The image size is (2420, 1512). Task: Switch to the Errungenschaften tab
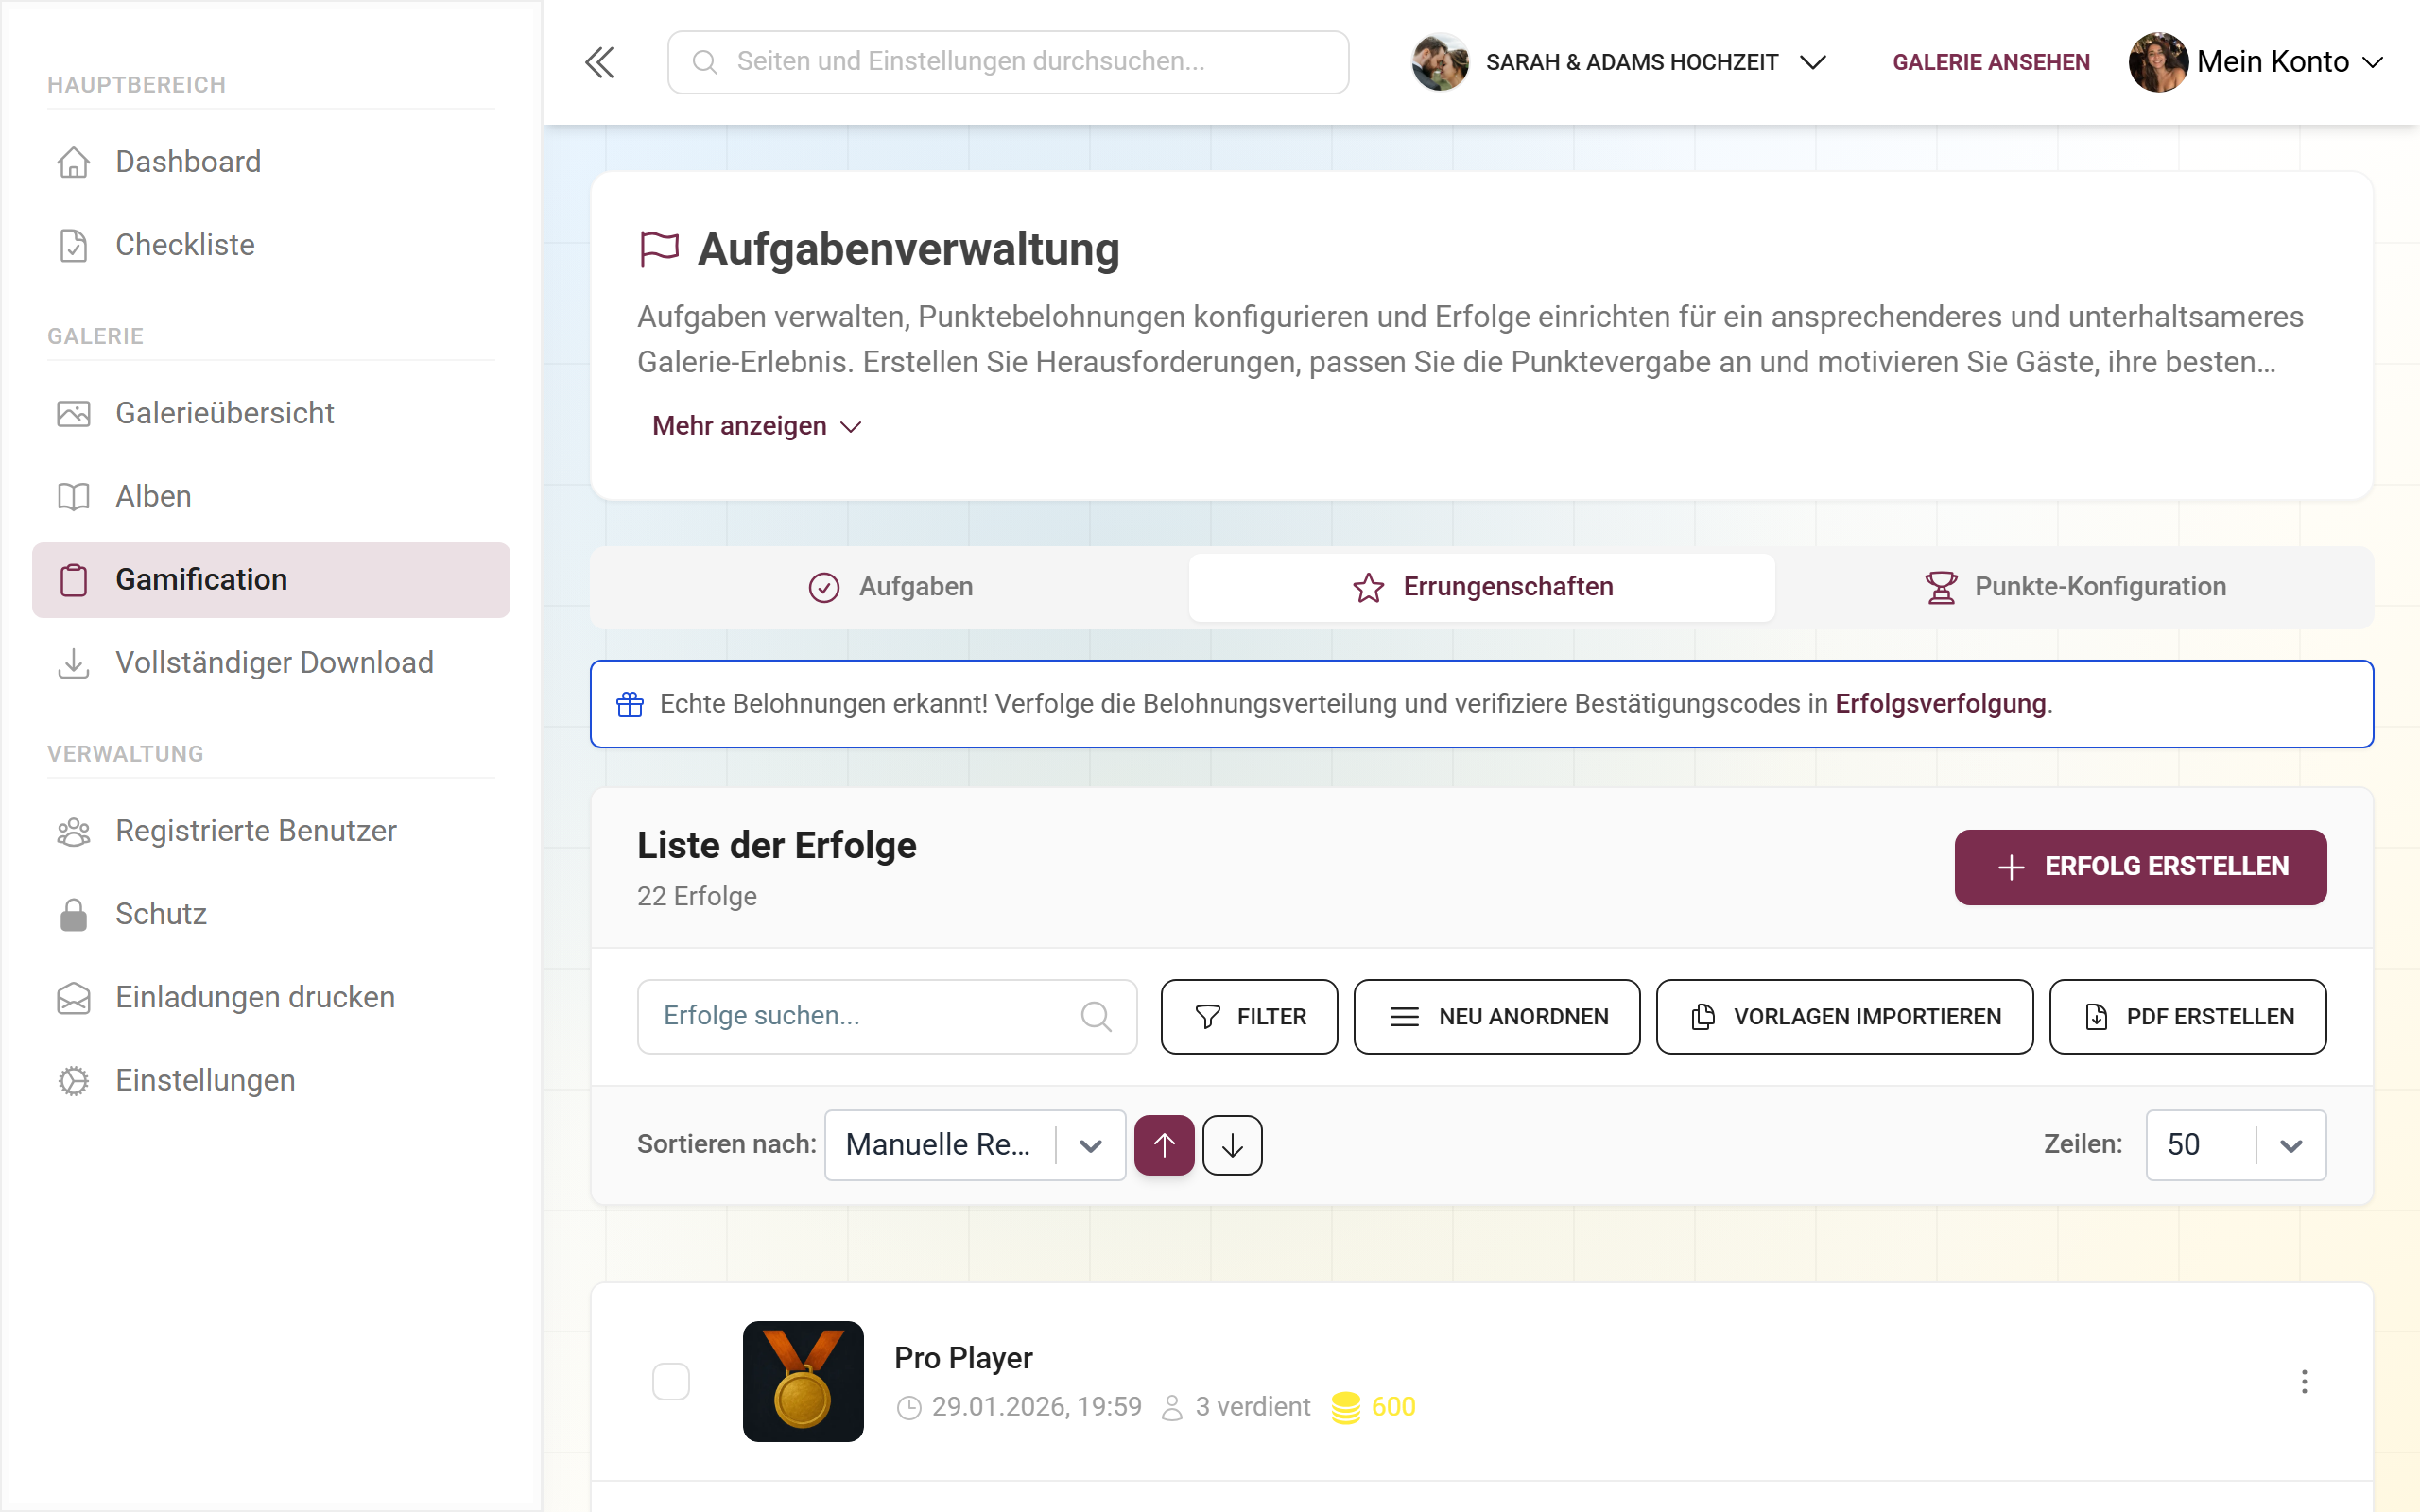pyautogui.click(x=1482, y=587)
